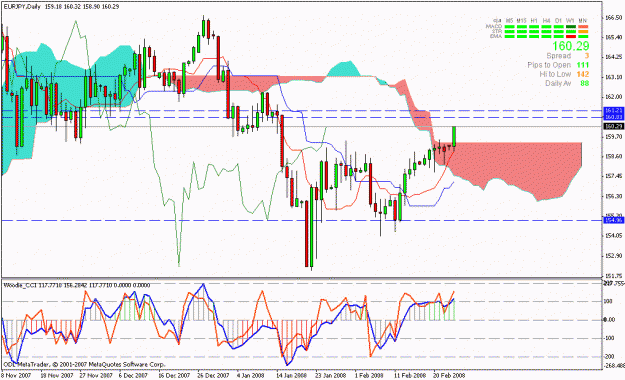This screenshot has height=380, width=625.
Task: Click the ODL MetaTrader copyright text
Action: click(x=84, y=364)
